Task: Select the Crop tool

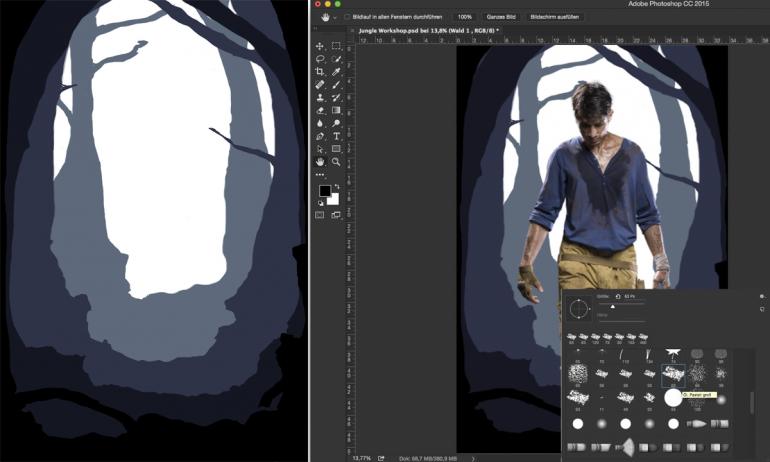Action: 320,72
